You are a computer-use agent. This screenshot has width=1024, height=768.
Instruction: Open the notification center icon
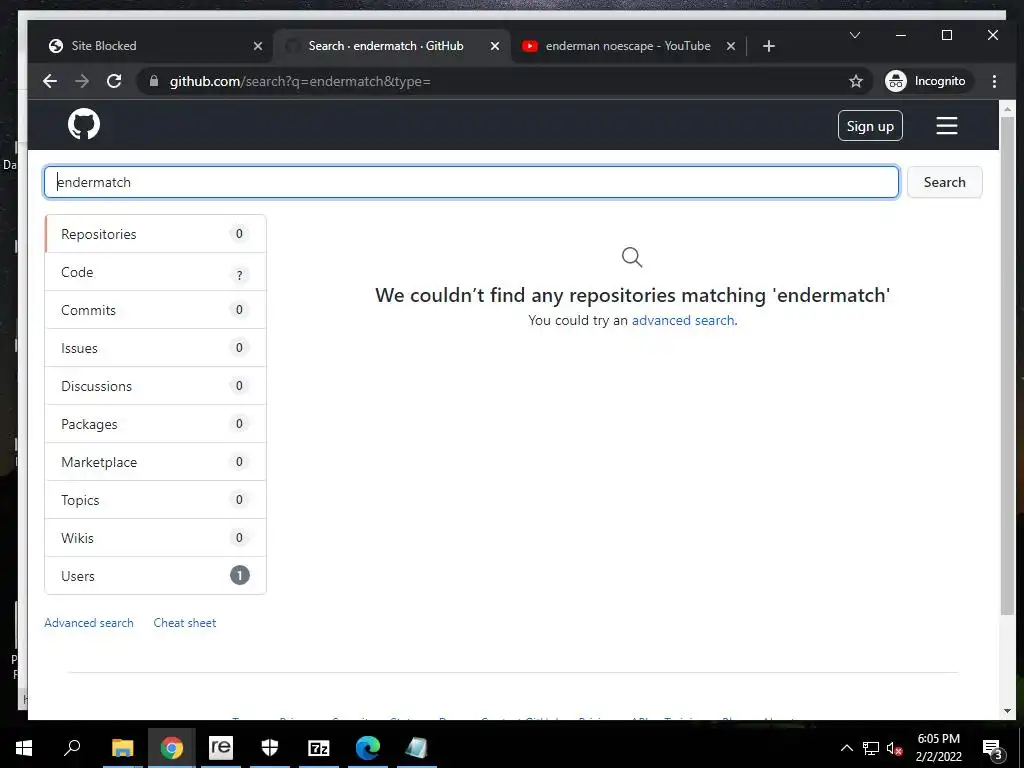992,748
